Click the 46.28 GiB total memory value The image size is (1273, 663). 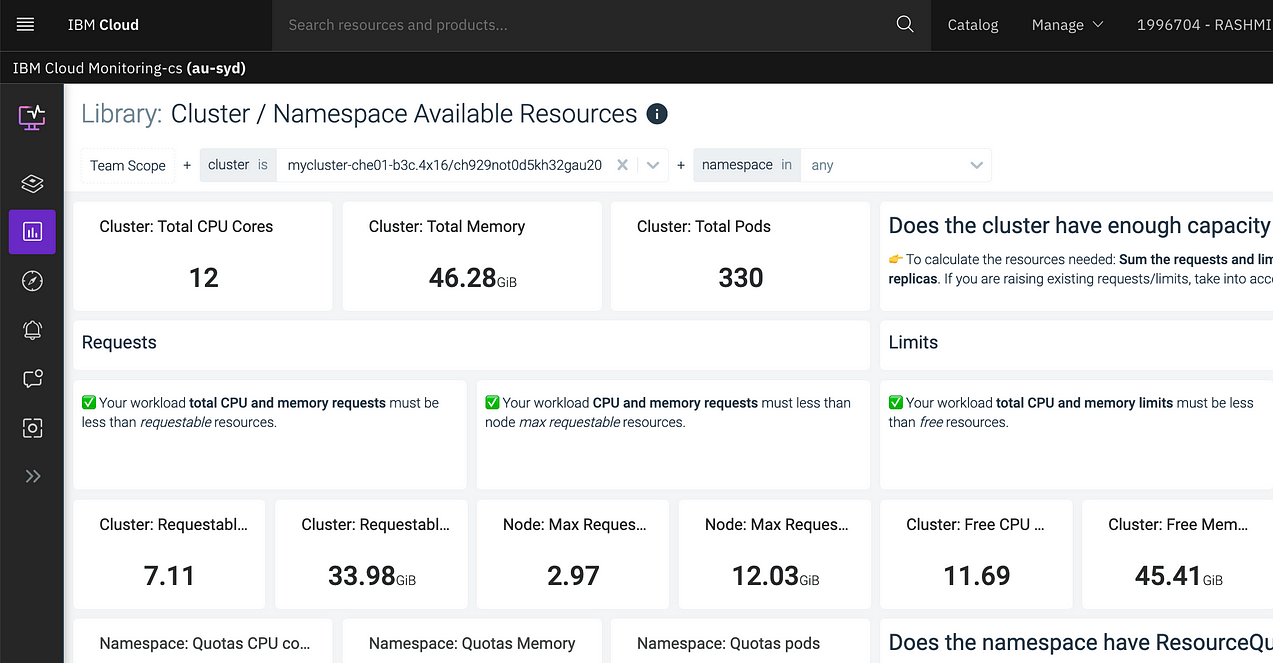pyautogui.click(x=473, y=277)
